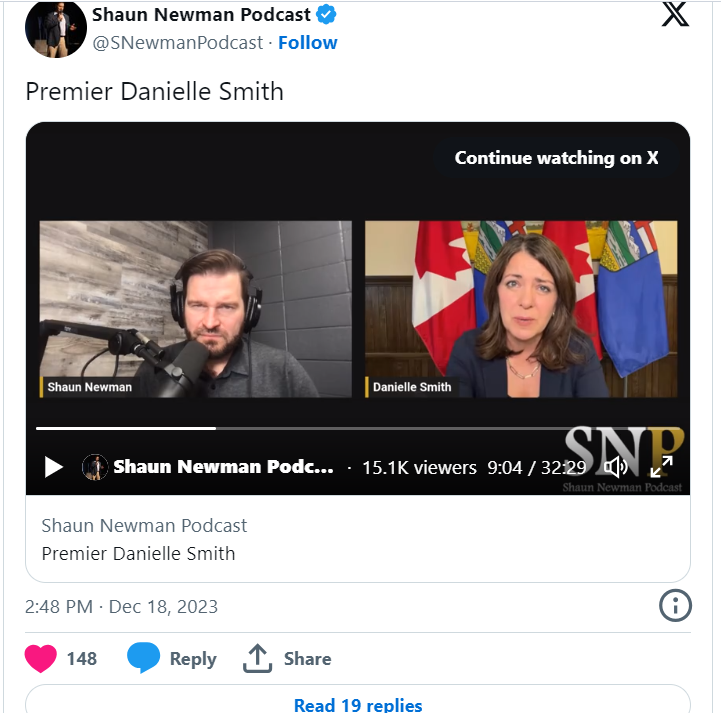Open the Shaun Newman Podcast profile avatar

coord(56,28)
